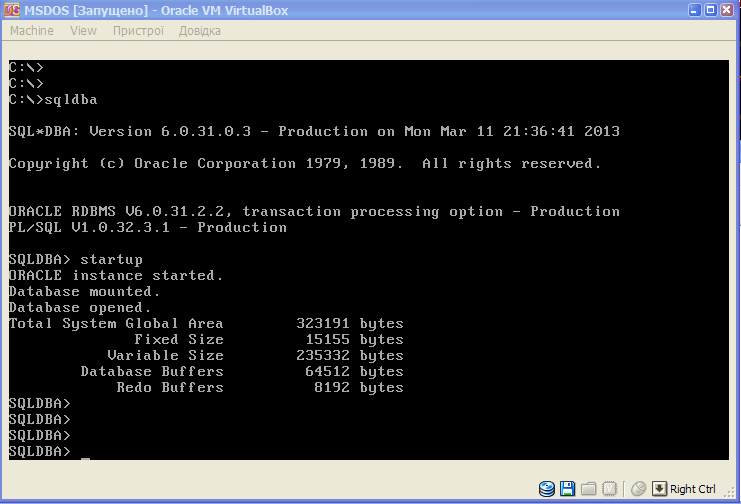
Task: Click the 'ORACLE instance started.' message
Action: (116, 275)
